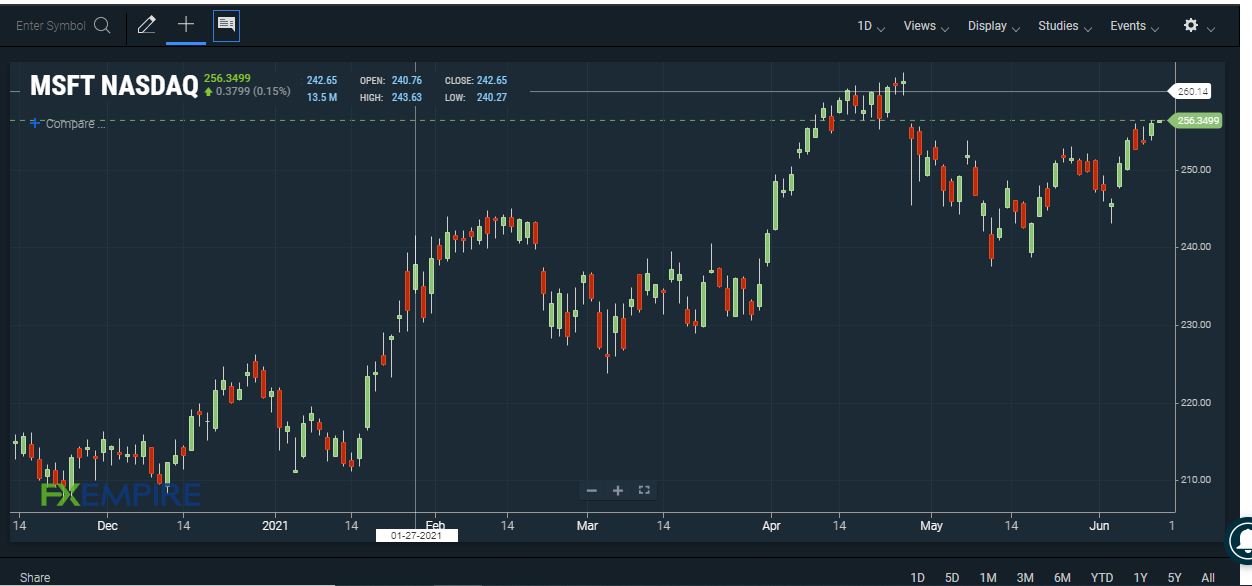Show the YTD range
The height and width of the screenshot is (586, 1252).
click(1102, 578)
